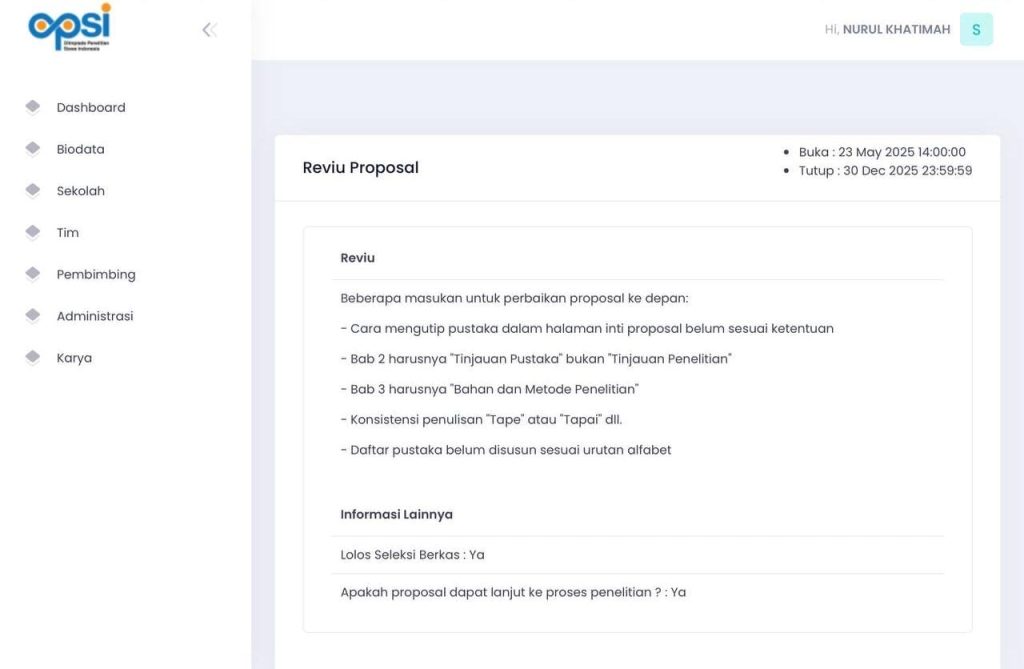Navigate to Pembimbing section
1024x669 pixels.
[x=96, y=275]
